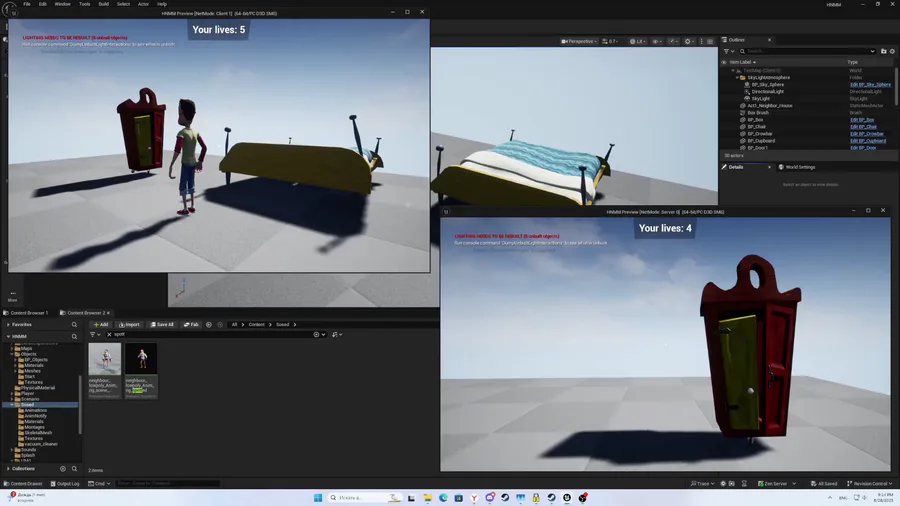Screen dimensions: 900x506
Task: Expand the Collections section
Action: (8, 469)
